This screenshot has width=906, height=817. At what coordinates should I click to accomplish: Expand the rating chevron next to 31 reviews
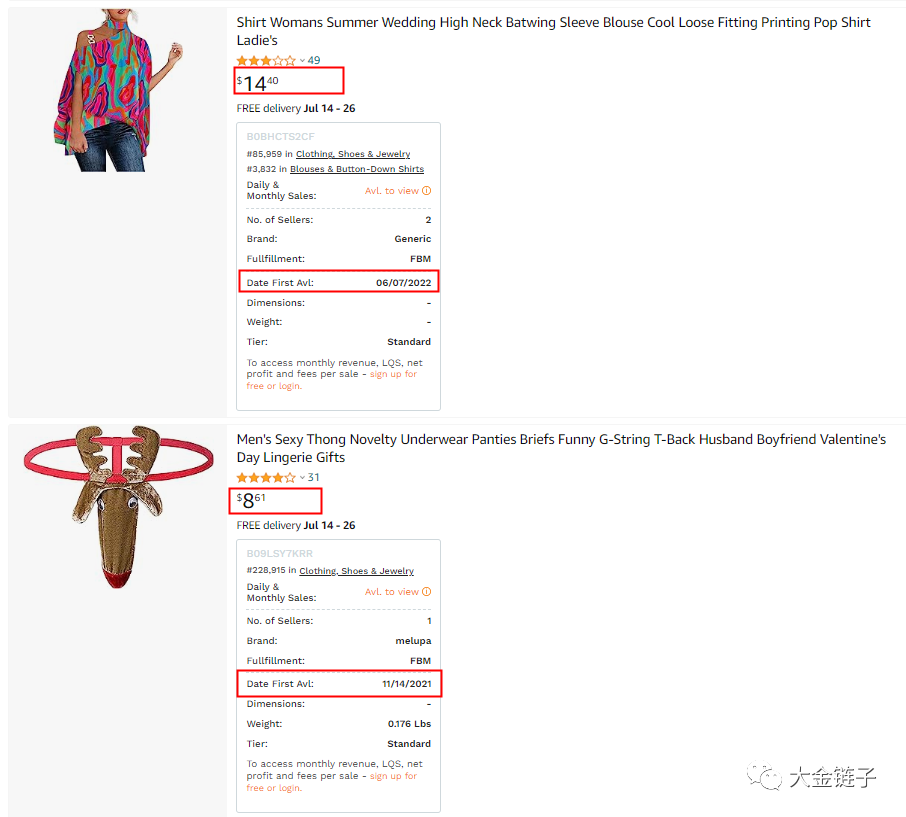pos(302,478)
